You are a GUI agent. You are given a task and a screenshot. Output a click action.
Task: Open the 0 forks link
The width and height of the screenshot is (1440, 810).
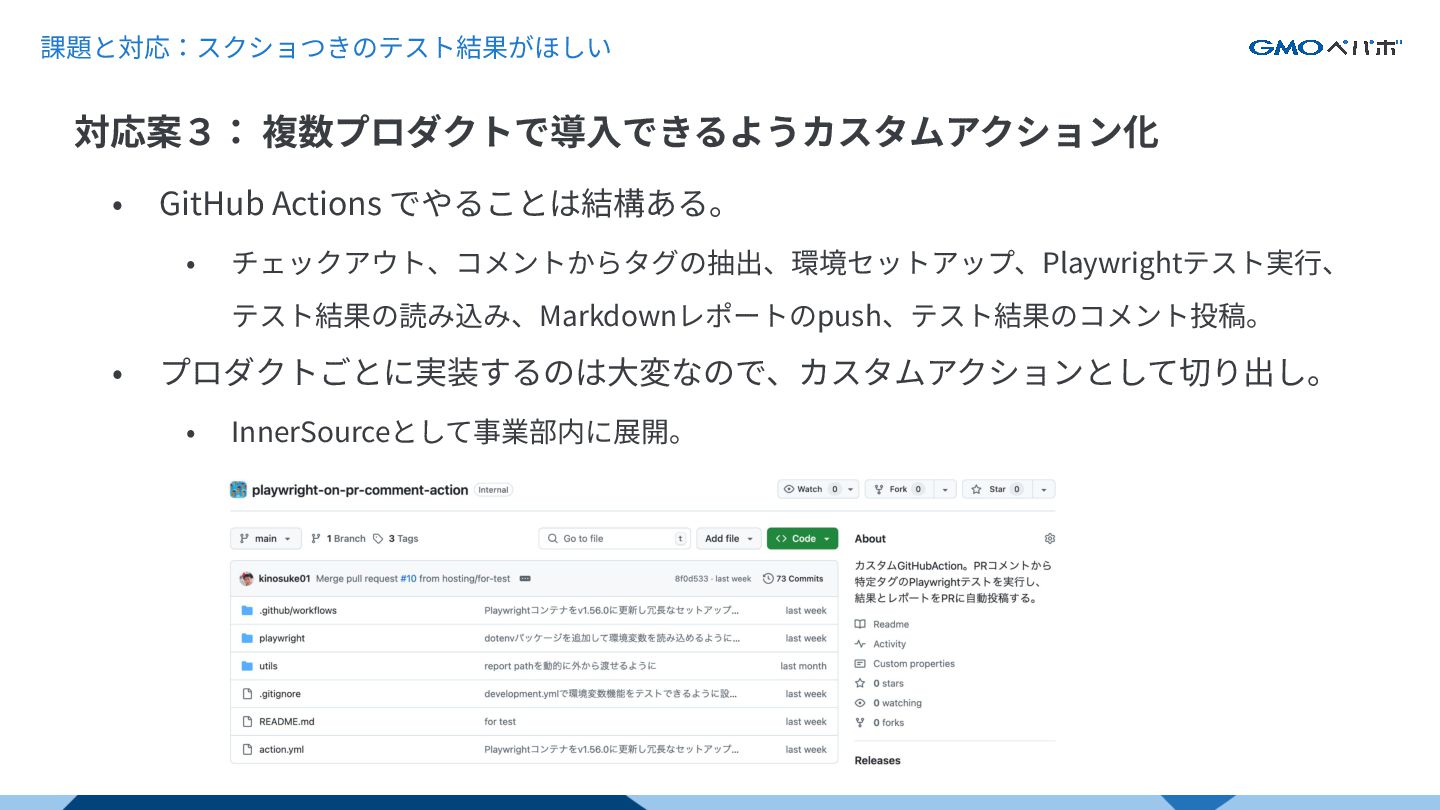coord(888,722)
